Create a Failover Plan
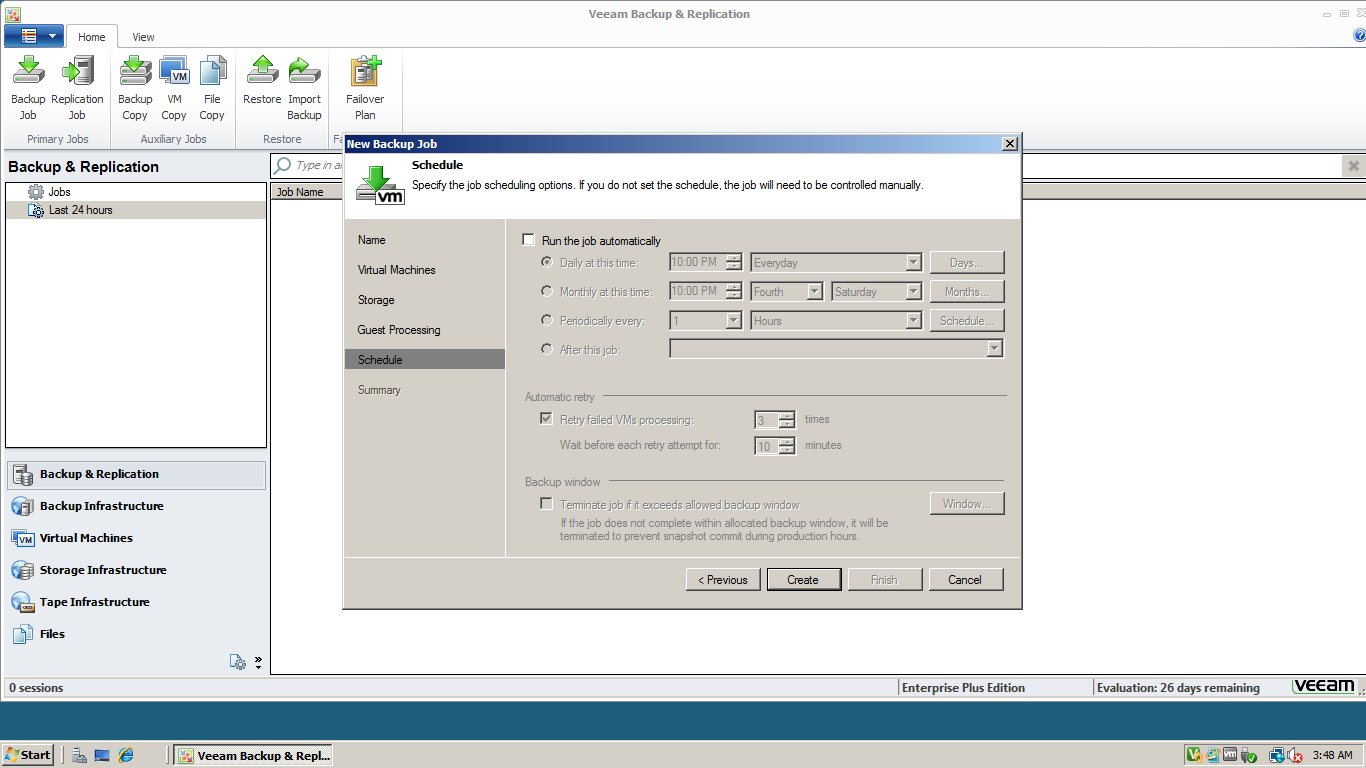Image resolution: width=1366 pixels, height=768 pixels. coord(364,85)
